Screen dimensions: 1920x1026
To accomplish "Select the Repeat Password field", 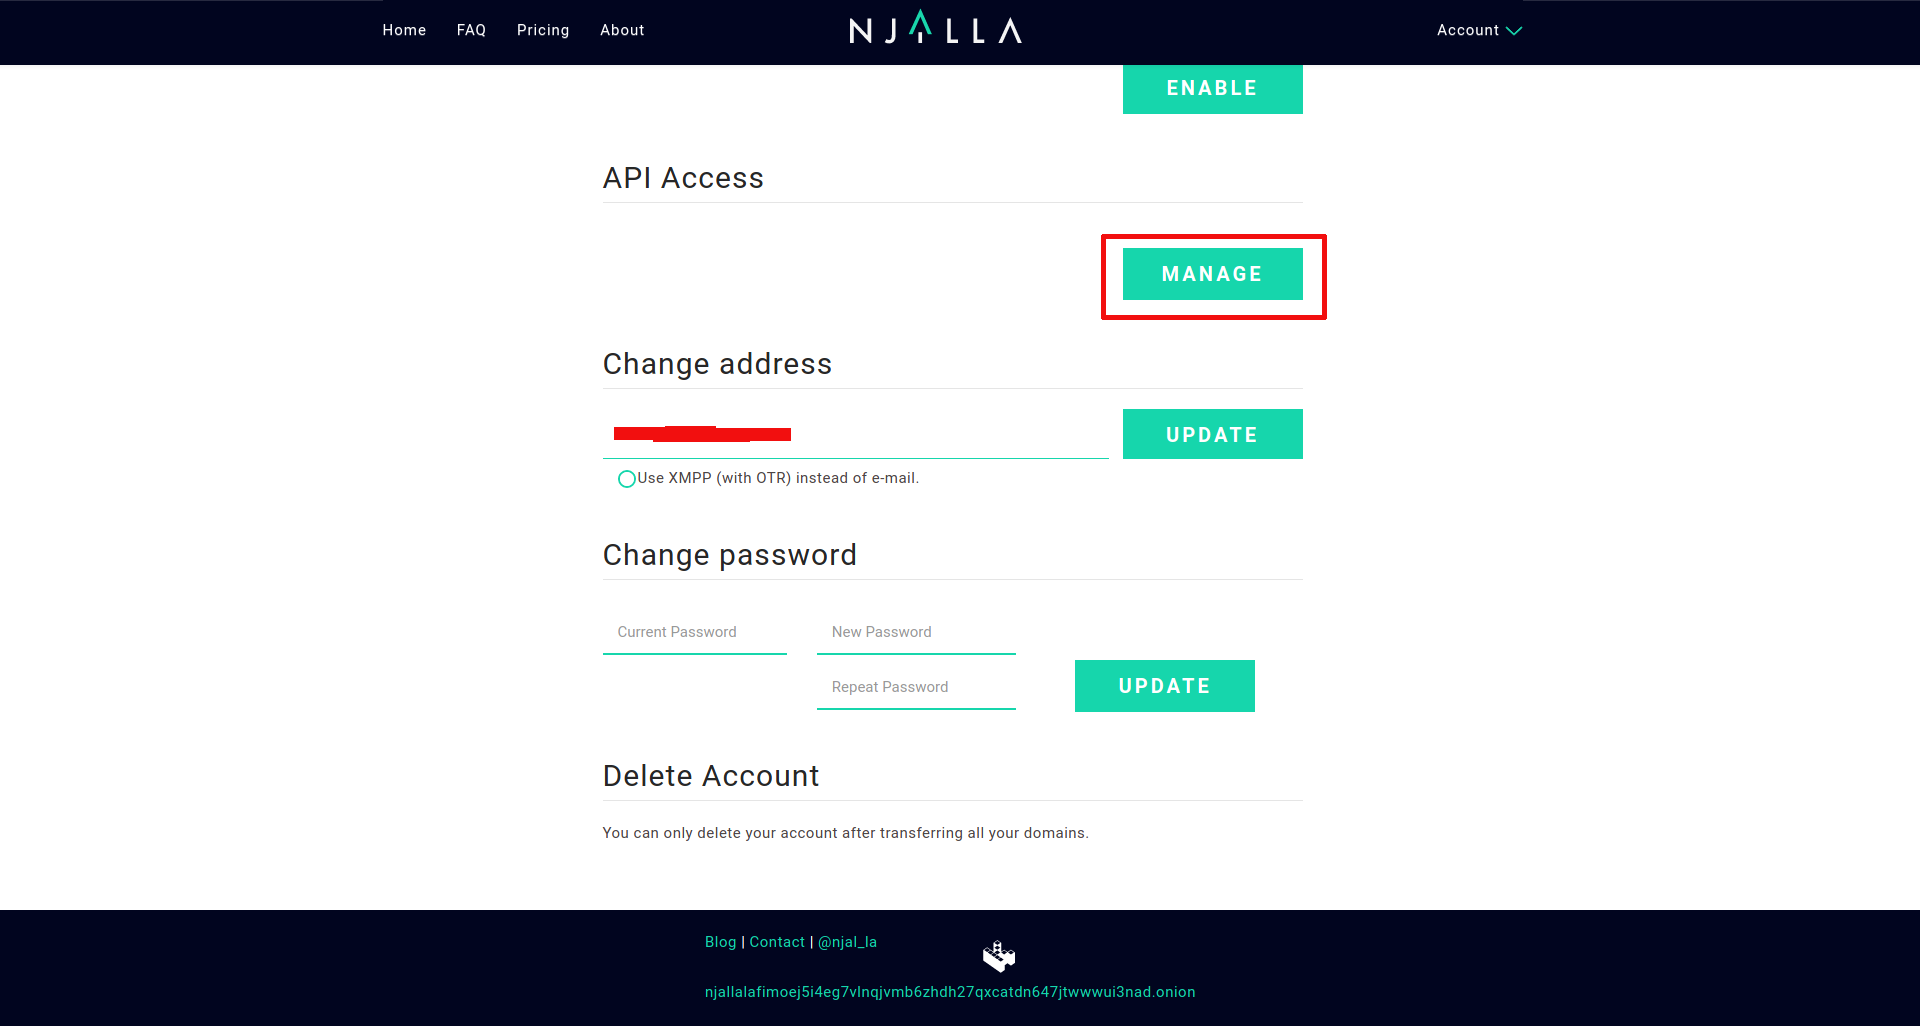I will tap(916, 687).
